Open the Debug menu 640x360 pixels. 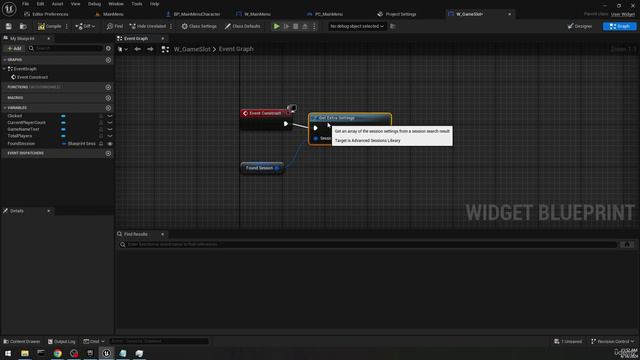(94, 4)
